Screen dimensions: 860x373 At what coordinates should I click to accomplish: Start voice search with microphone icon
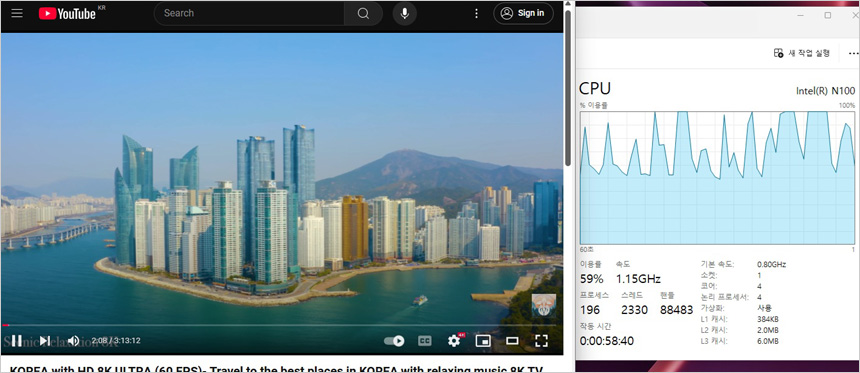click(404, 13)
